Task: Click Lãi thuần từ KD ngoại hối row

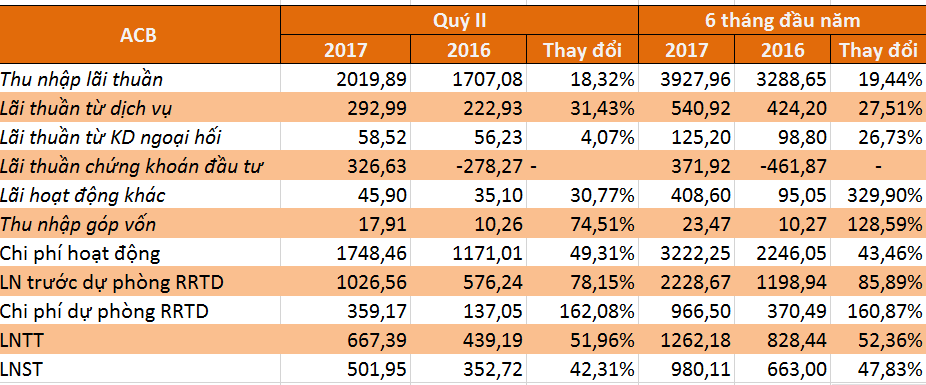Action: pos(463,136)
